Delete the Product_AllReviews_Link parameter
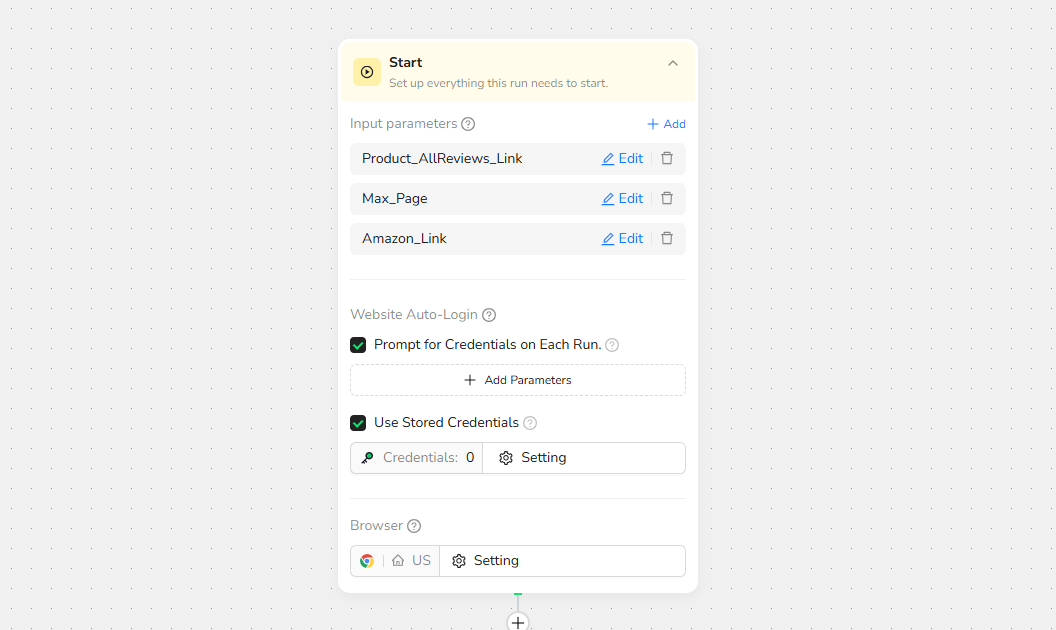 [667, 159]
